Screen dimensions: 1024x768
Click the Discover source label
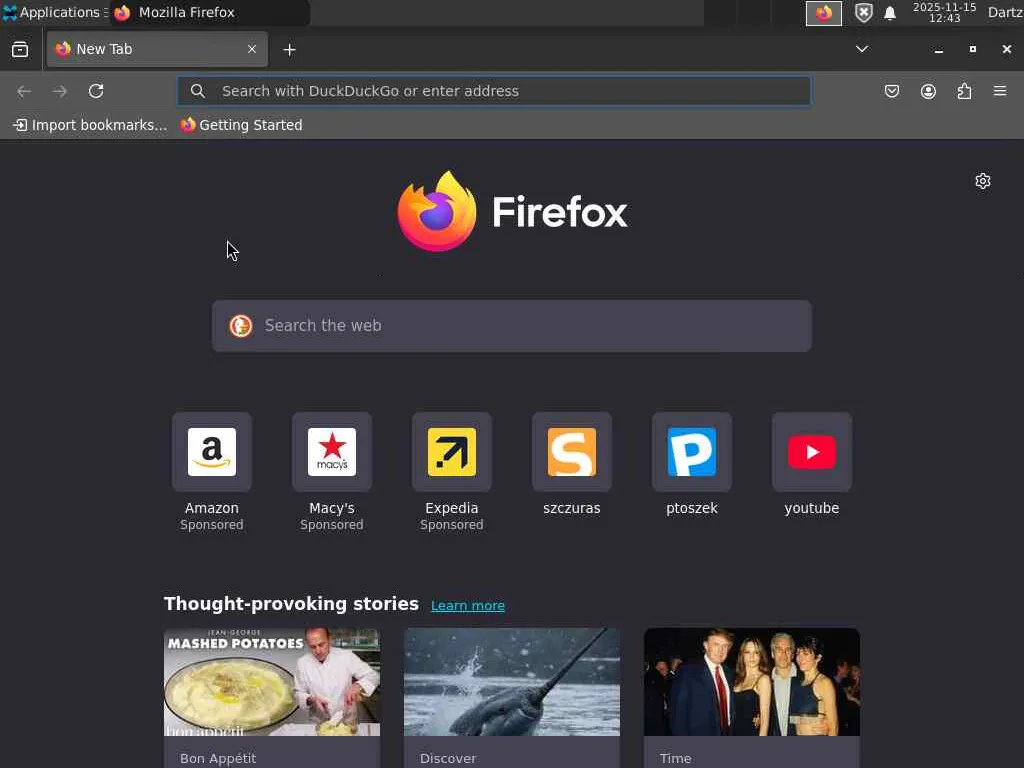(x=448, y=758)
